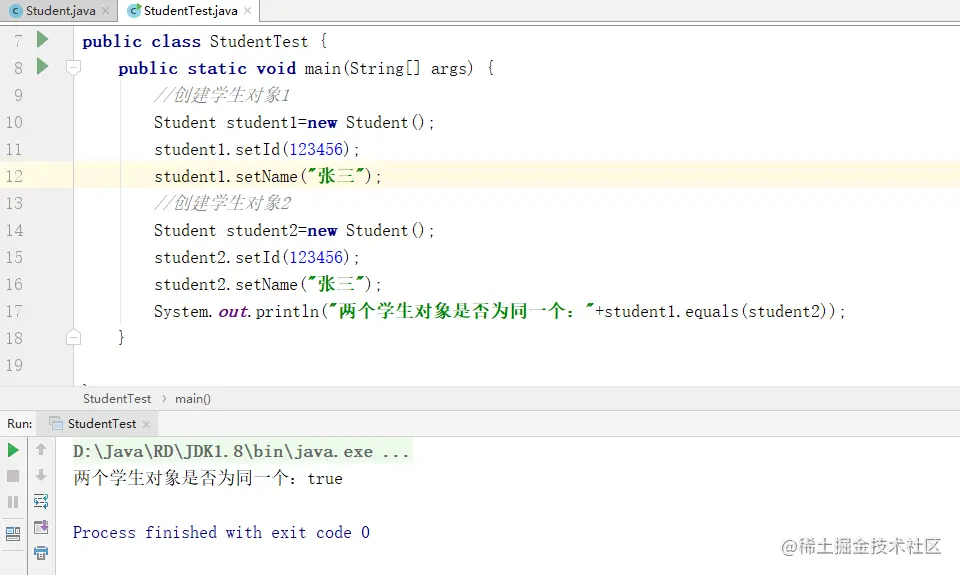Image resolution: width=960 pixels, height=575 pixels.
Task: Click student2.setName on line 16
Action: tap(268, 284)
